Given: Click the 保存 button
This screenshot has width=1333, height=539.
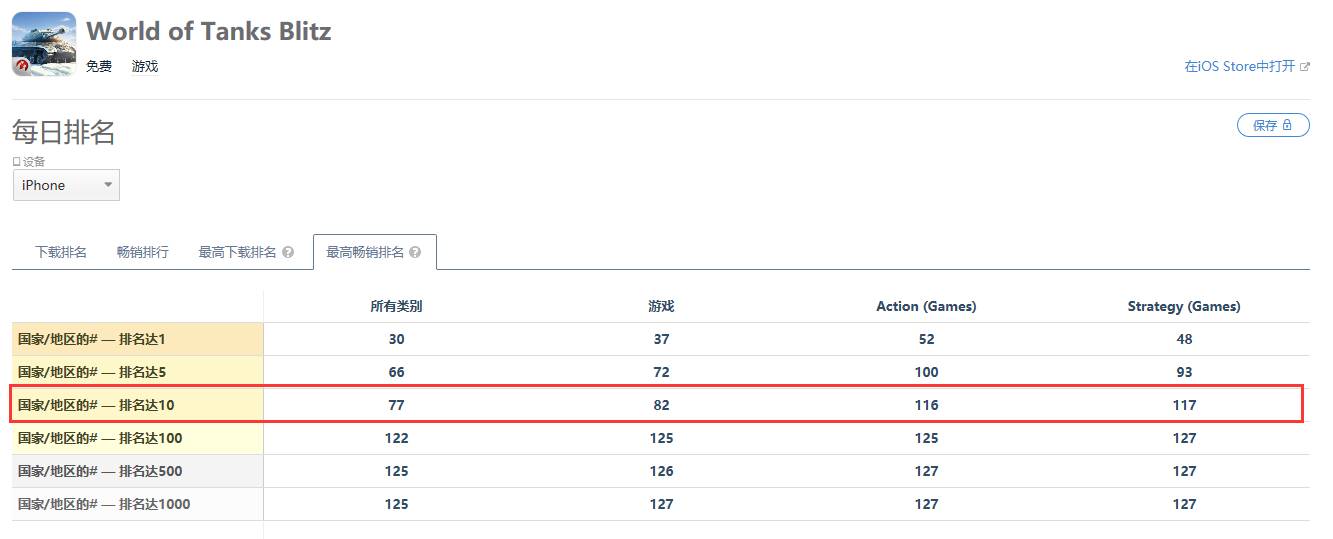Looking at the screenshot, I should pyautogui.click(x=1272, y=125).
